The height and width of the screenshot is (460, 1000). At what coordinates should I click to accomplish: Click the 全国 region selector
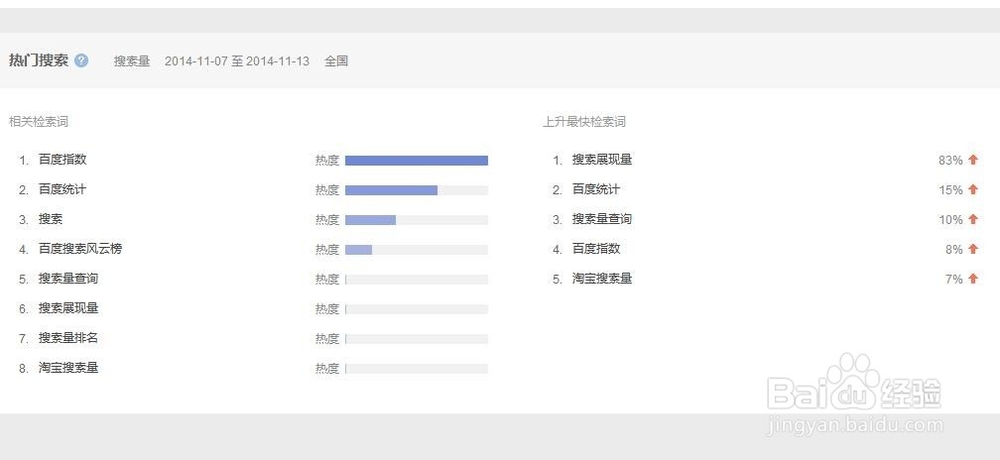tap(336, 61)
